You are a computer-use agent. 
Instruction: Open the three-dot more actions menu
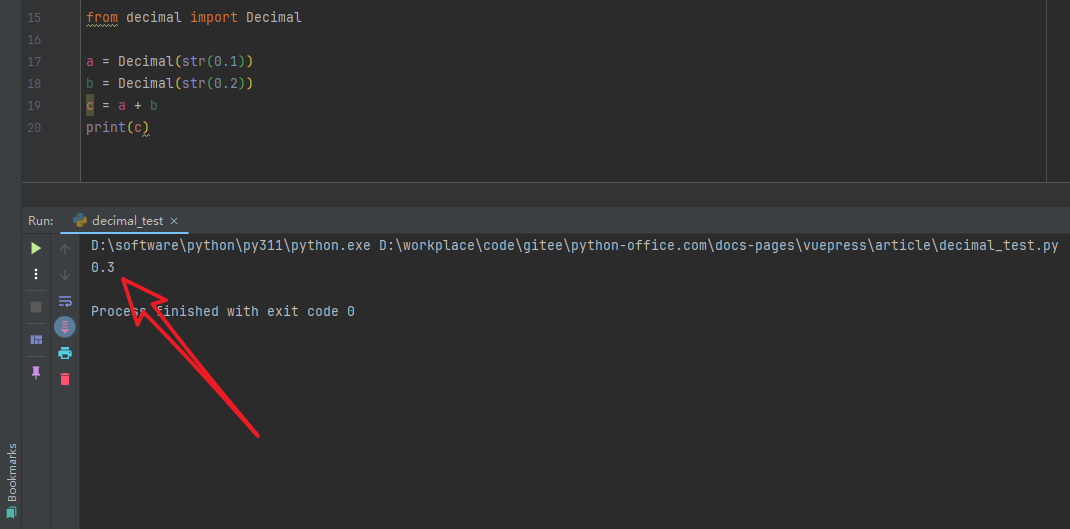(x=36, y=274)
